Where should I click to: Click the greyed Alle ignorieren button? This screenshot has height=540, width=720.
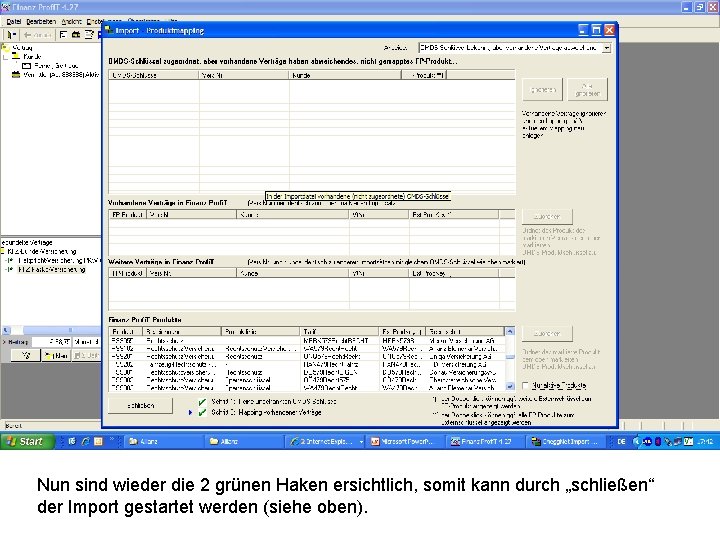tap(587, 90)
